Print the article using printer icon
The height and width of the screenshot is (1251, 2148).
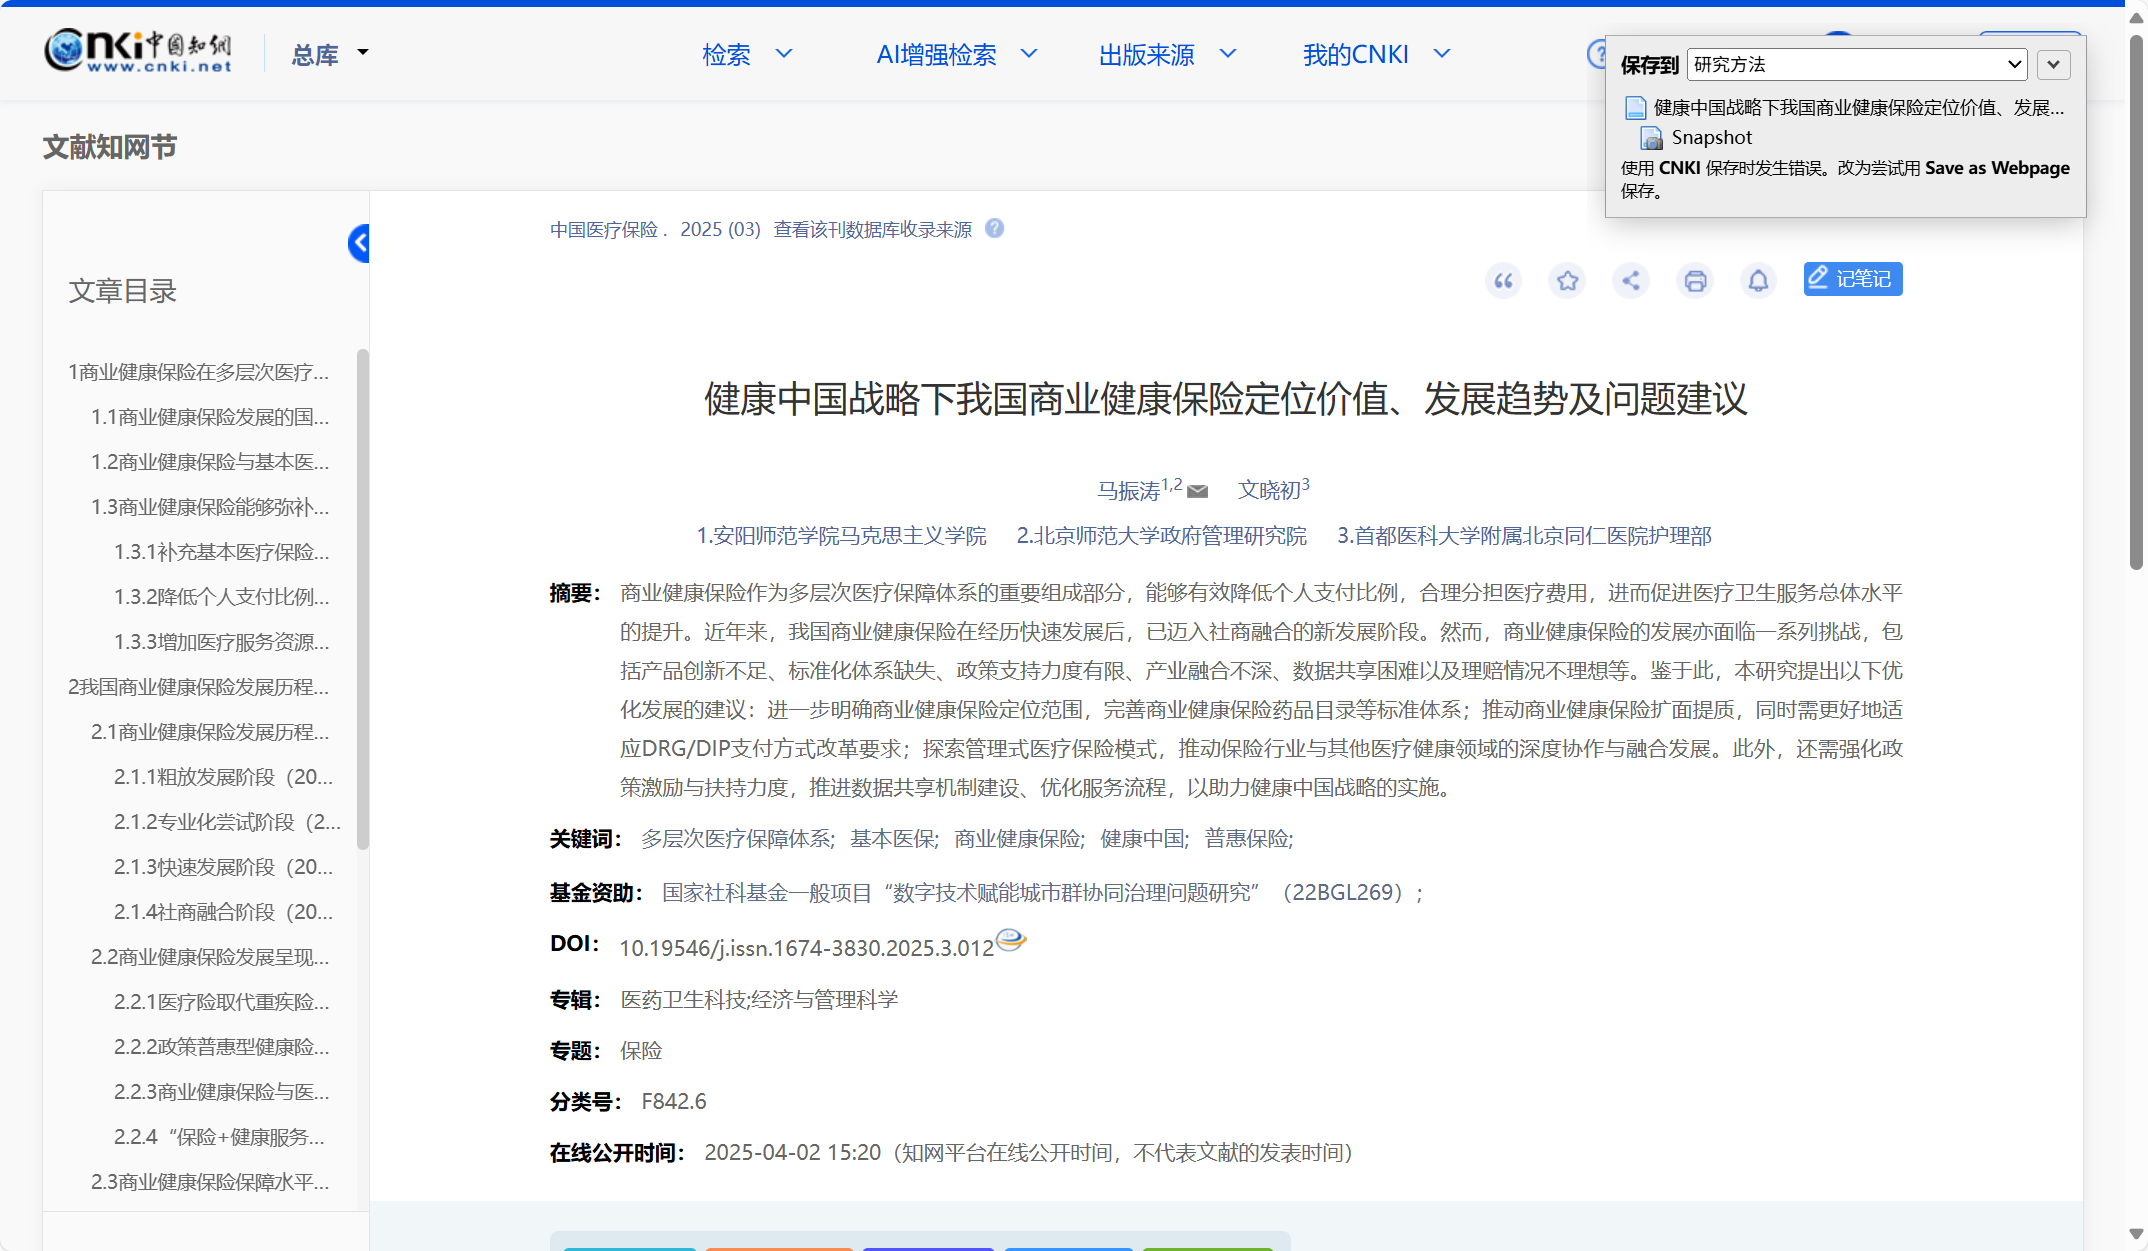pyautogui.click(x=1695, y=281)
